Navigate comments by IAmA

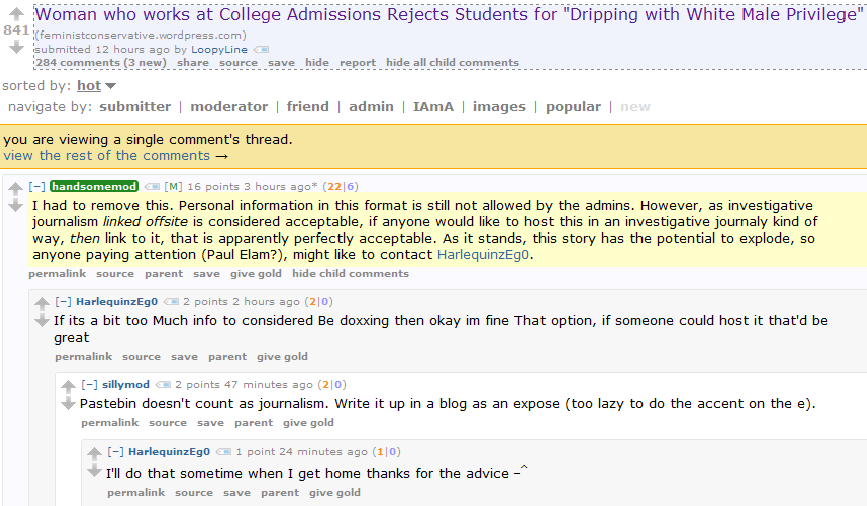[433, 106]
